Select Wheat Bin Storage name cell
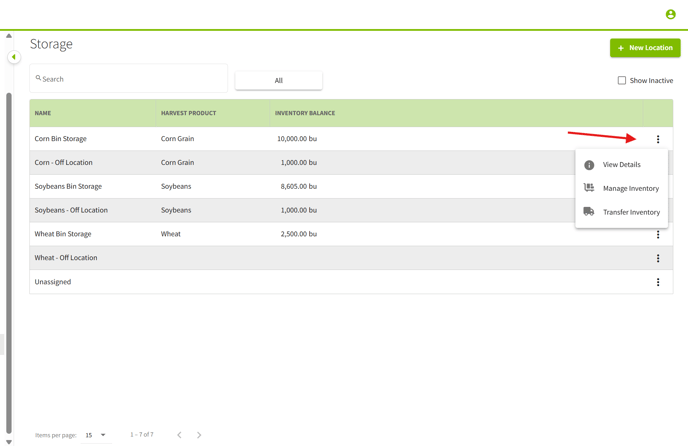The width and height of the screenshot is (688, 446). tap(63, 234)
